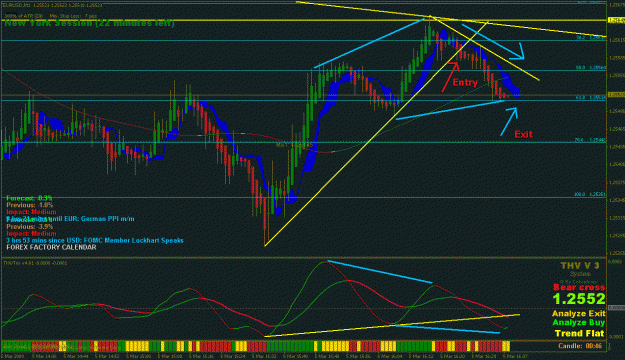Click the 'FOMC Member Lockhart Speaks' news line

point(95,240)
